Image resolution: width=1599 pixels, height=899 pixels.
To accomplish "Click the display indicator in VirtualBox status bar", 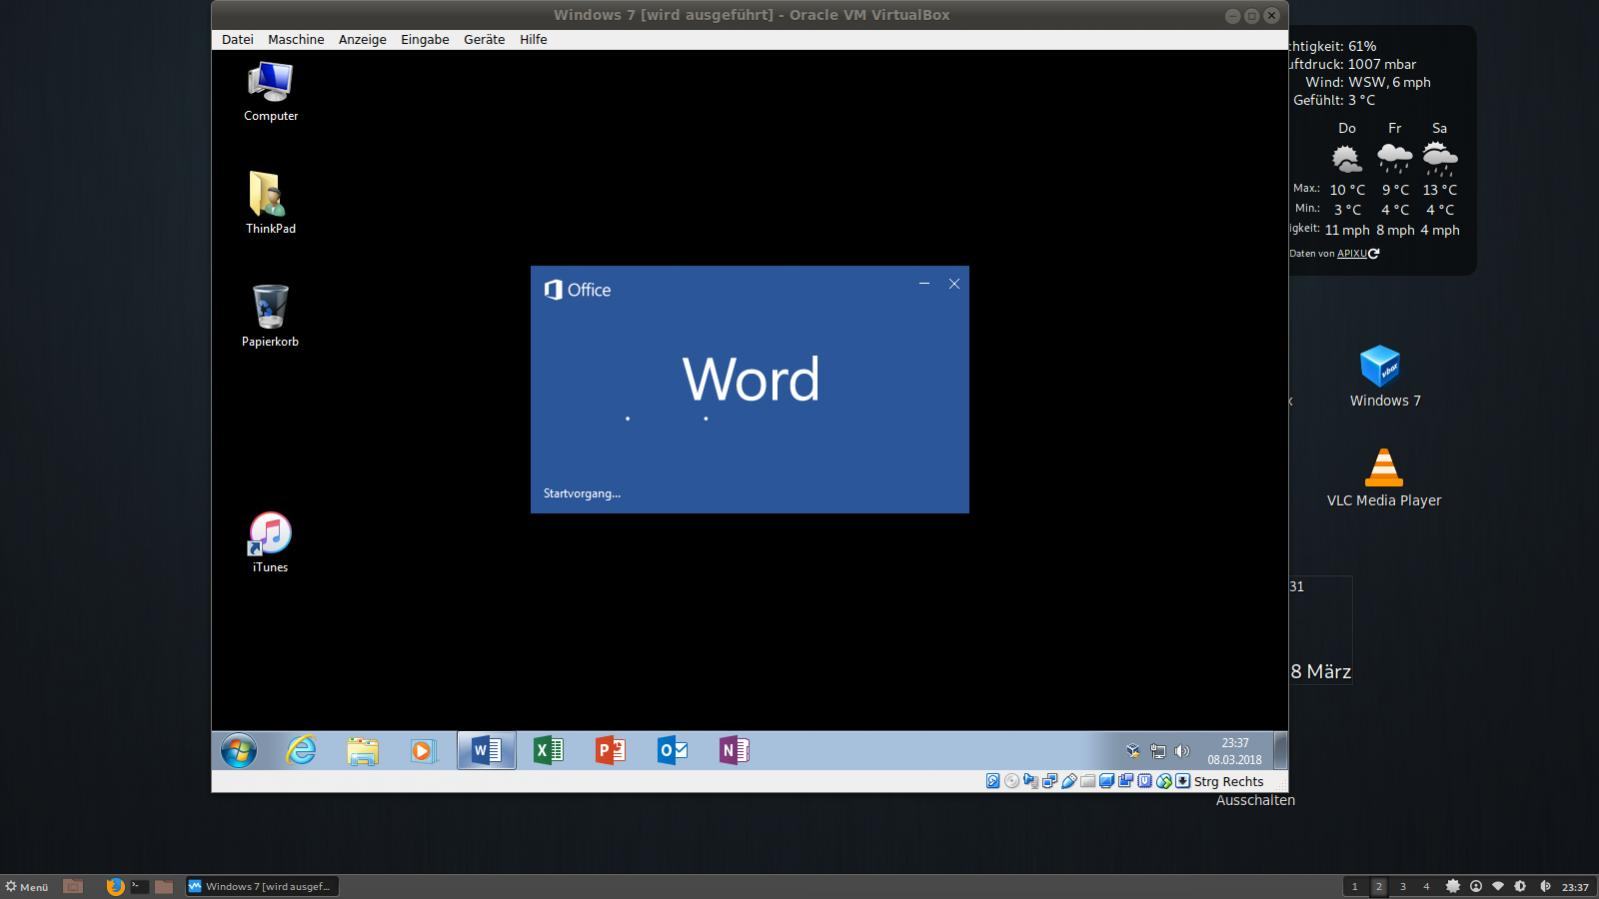I will click(x=1107, y=781).
